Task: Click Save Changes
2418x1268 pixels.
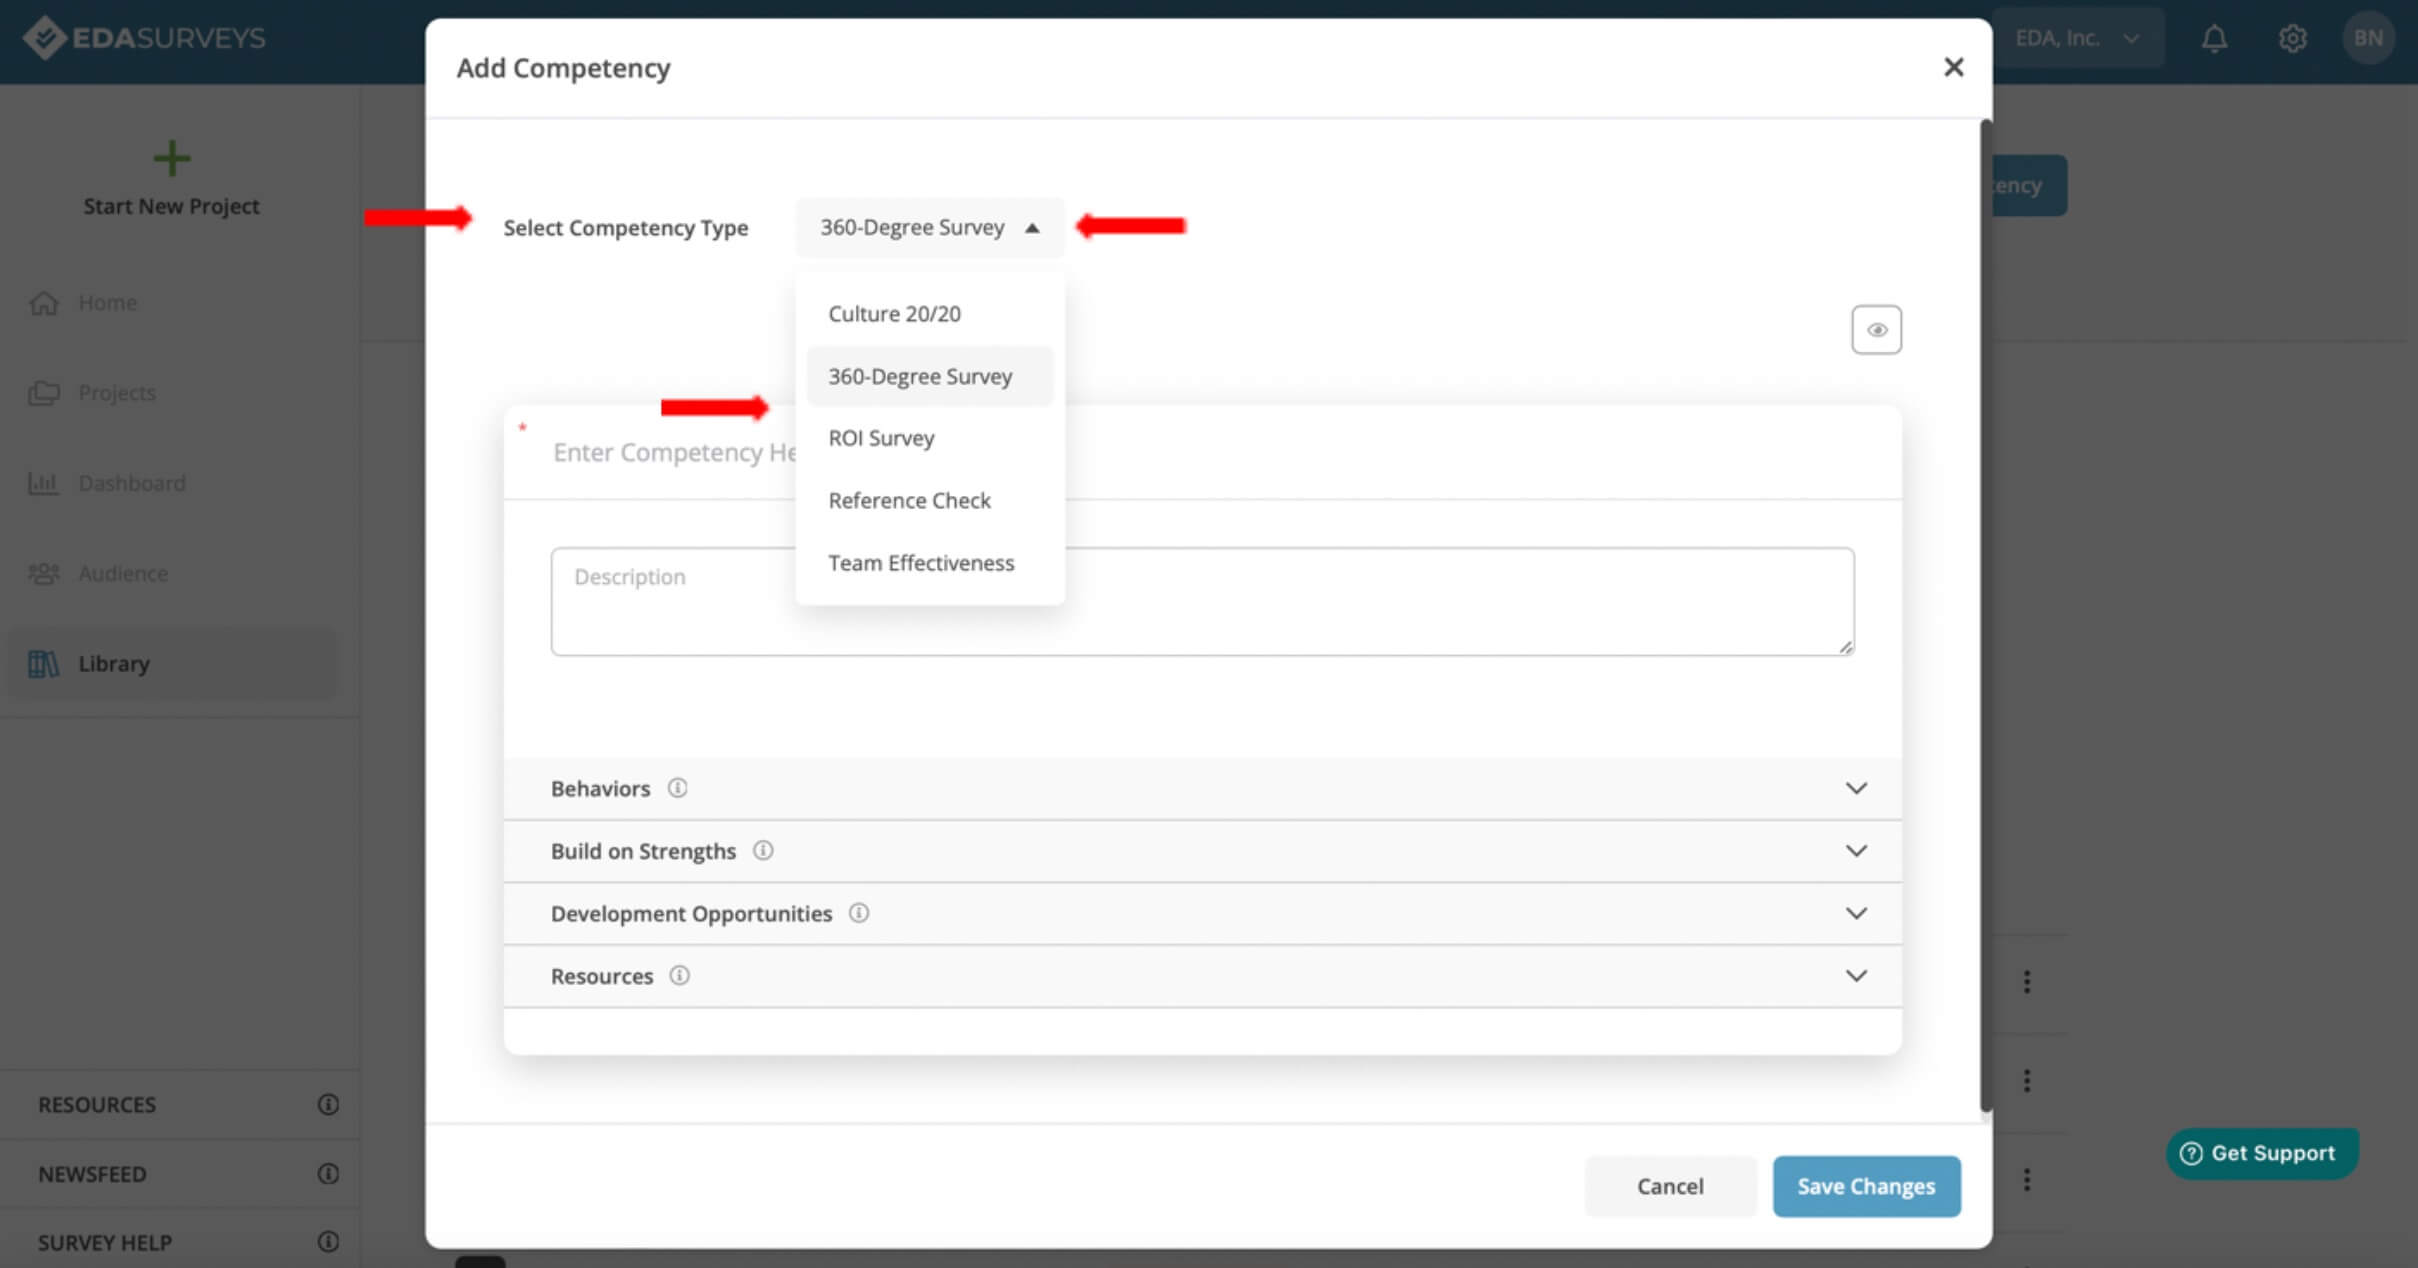Action: 1866,1186
